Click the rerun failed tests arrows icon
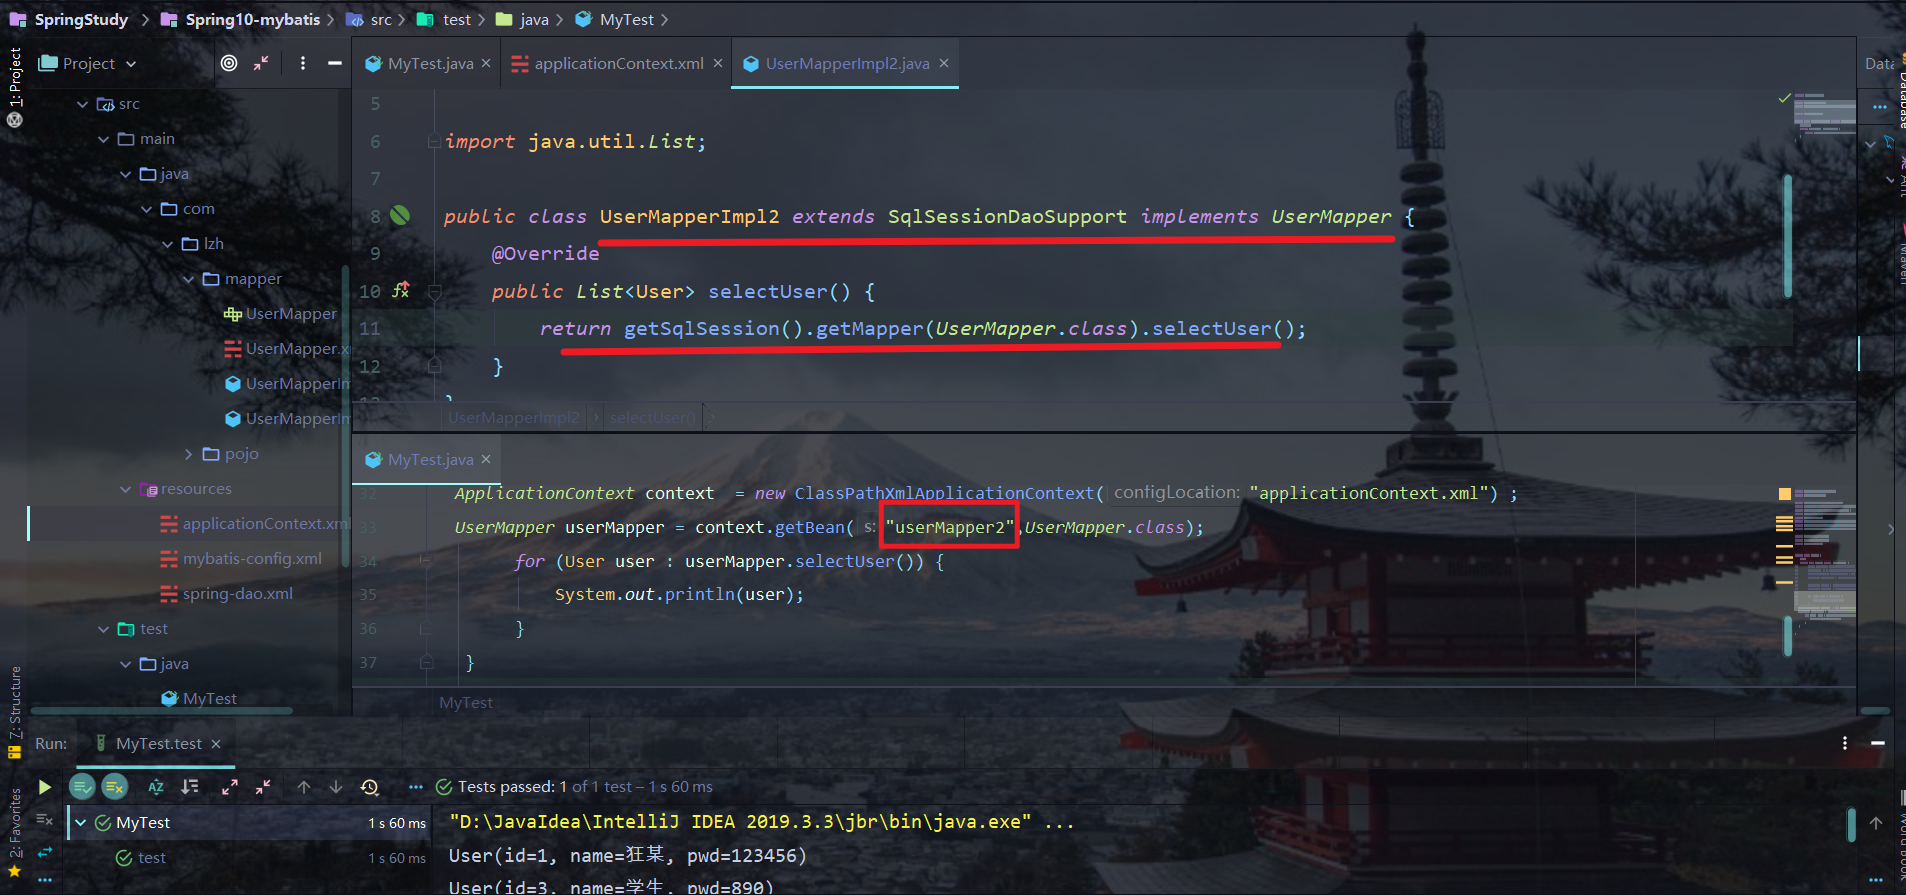This screenshot has height=895, width=1906. [44, 853]
